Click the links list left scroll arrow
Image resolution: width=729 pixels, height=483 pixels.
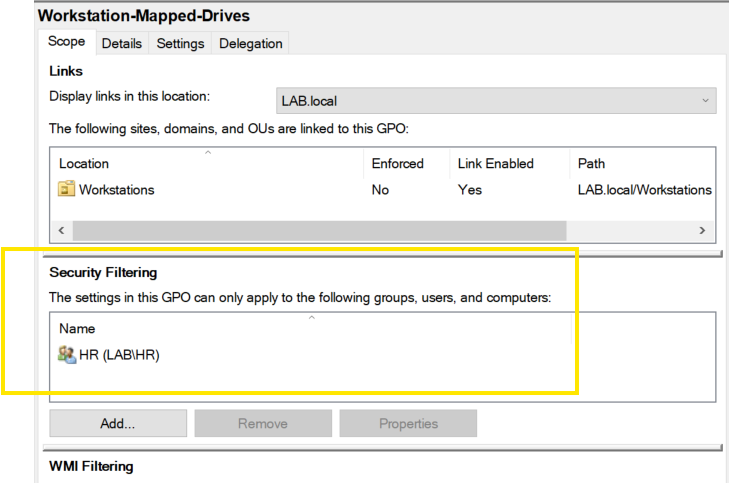coord(61,231)
